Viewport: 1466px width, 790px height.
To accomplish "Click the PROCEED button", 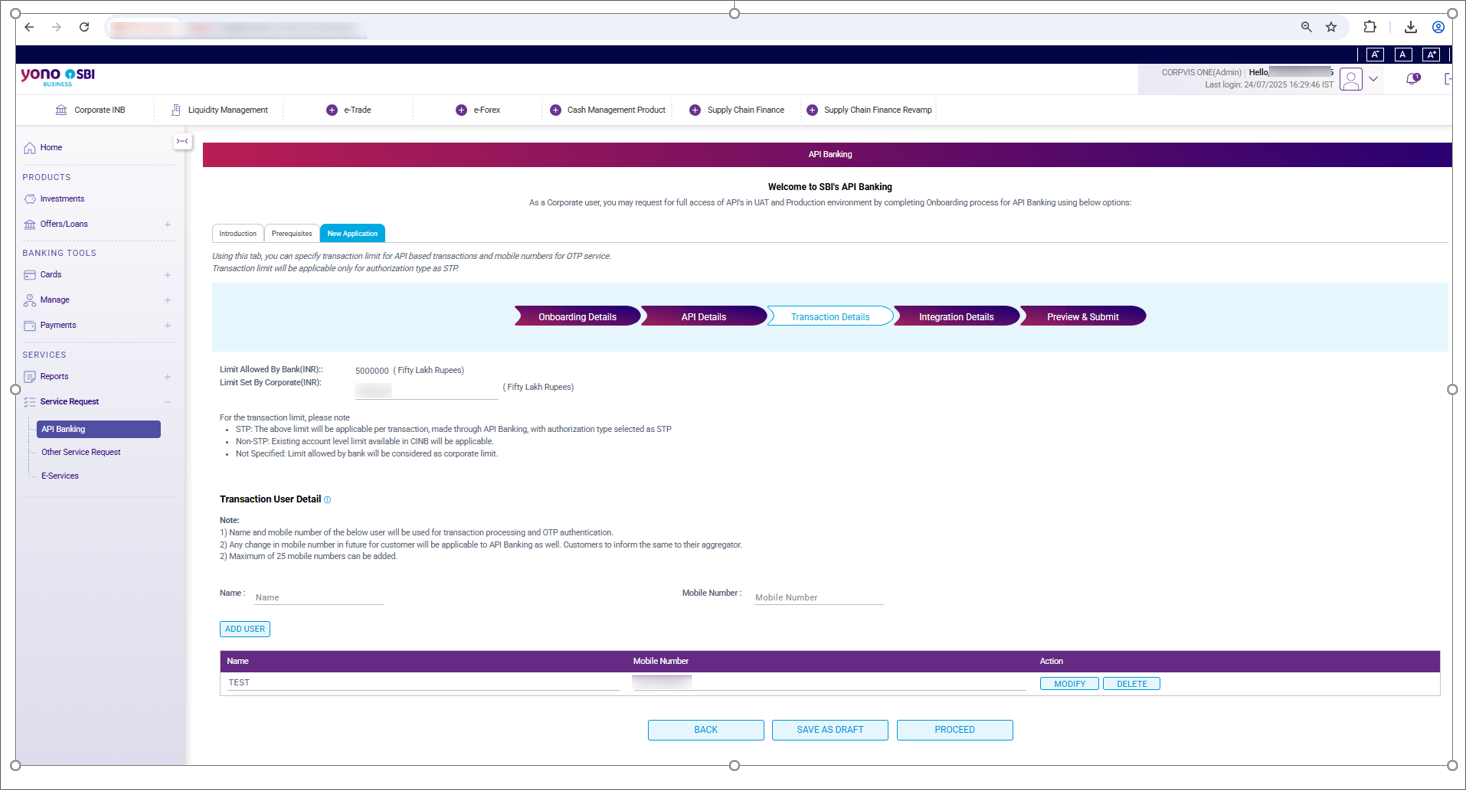I will 955,730.
